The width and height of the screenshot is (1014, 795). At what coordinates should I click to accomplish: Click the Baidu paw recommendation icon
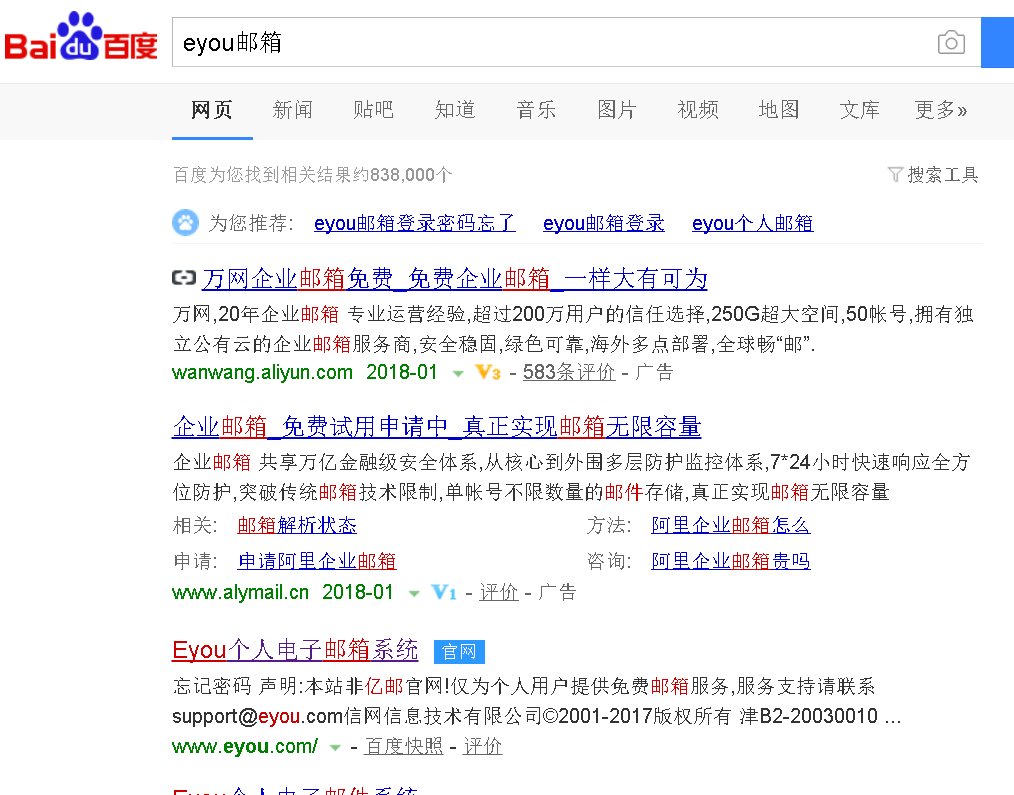(x=185, y=222)
